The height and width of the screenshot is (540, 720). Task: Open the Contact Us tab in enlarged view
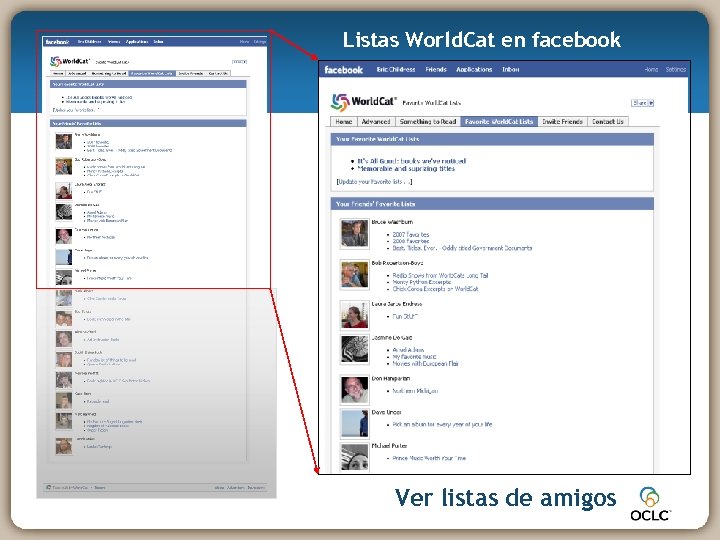pos(608,121)
